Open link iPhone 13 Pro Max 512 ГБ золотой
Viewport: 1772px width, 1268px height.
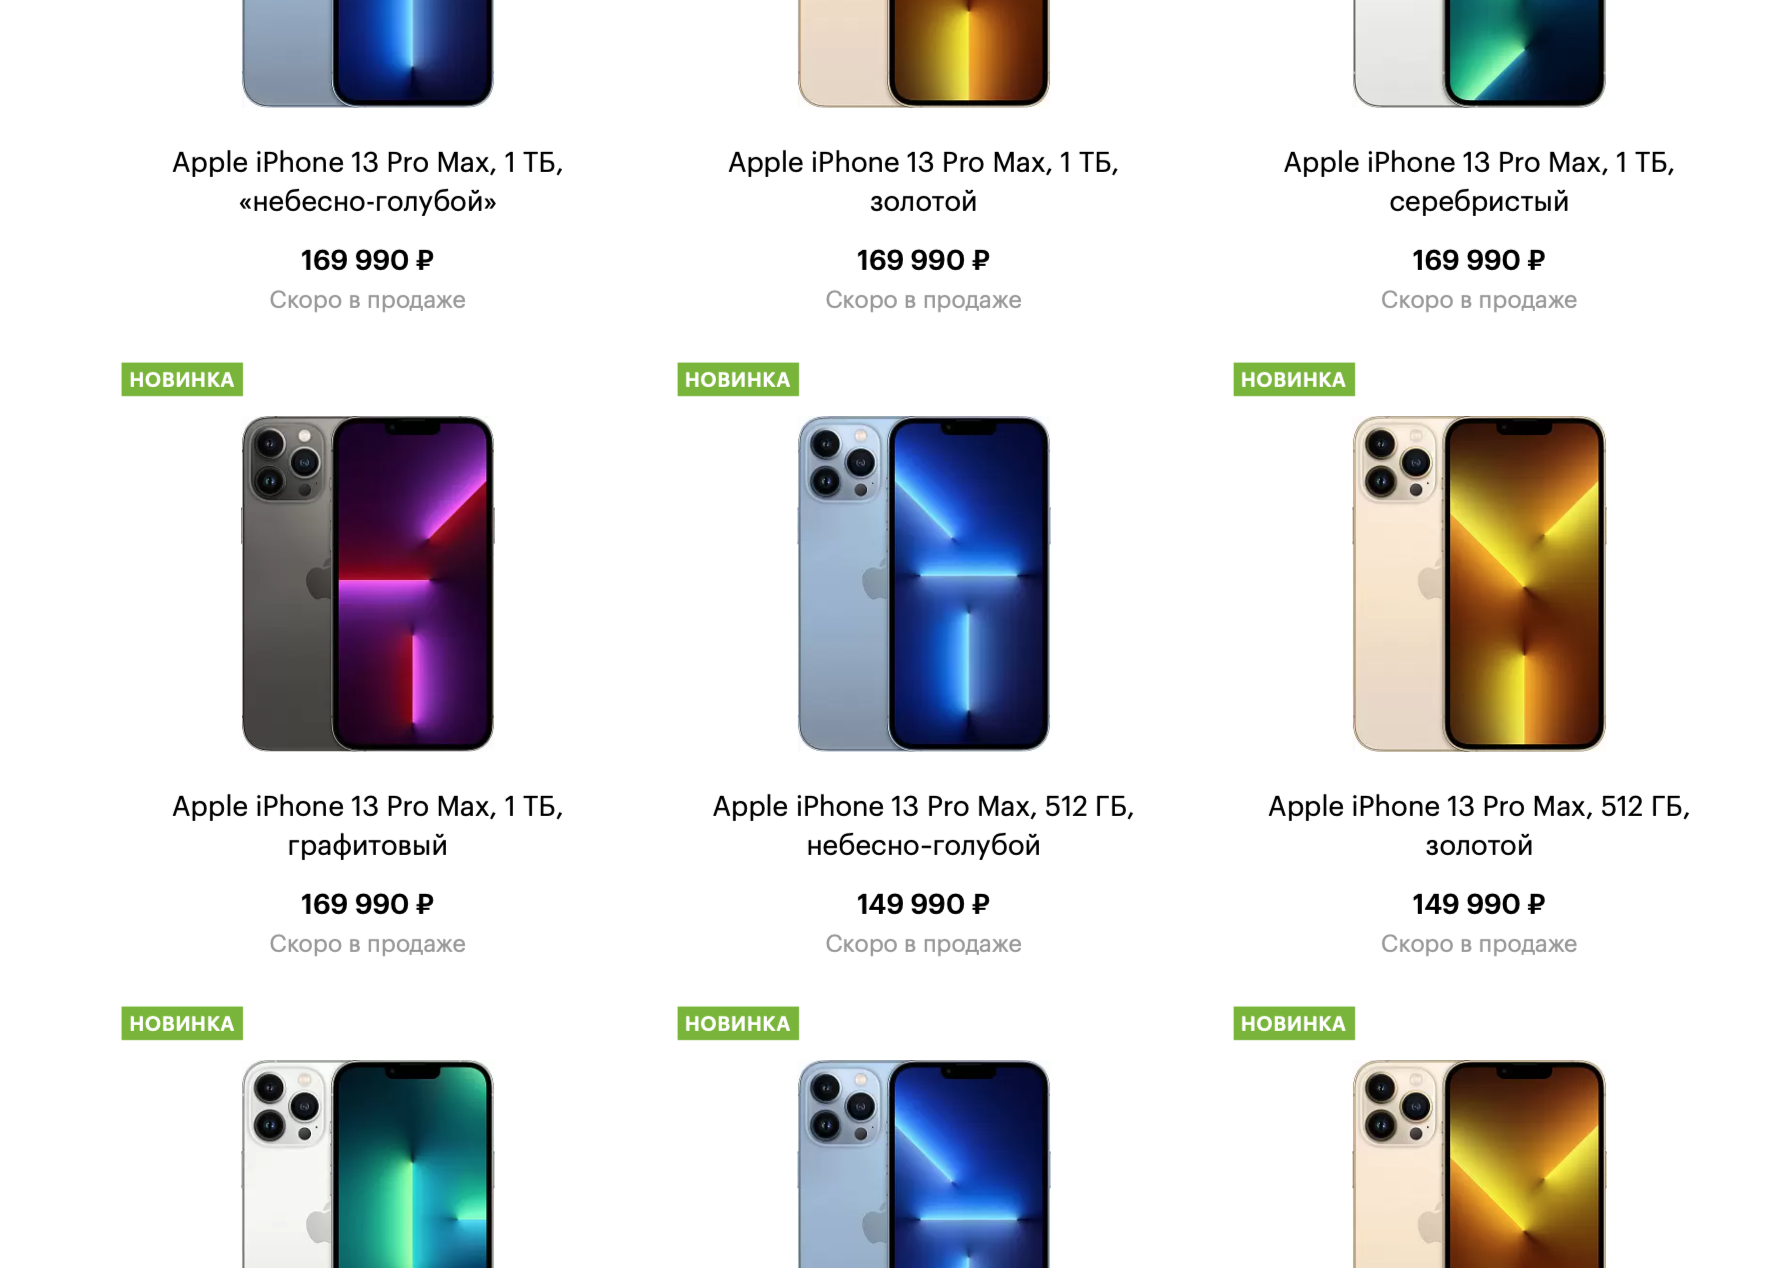coord(1479,825)
